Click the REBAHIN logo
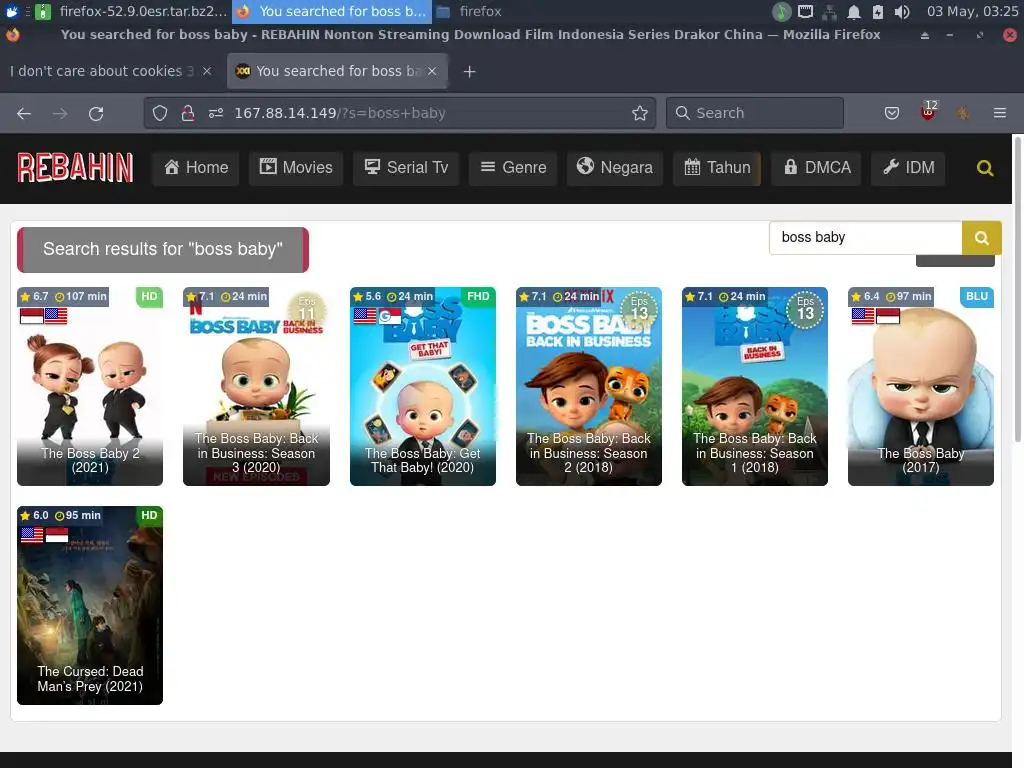Viewport: 1024px width, 768px height. (x=75, y=168)
